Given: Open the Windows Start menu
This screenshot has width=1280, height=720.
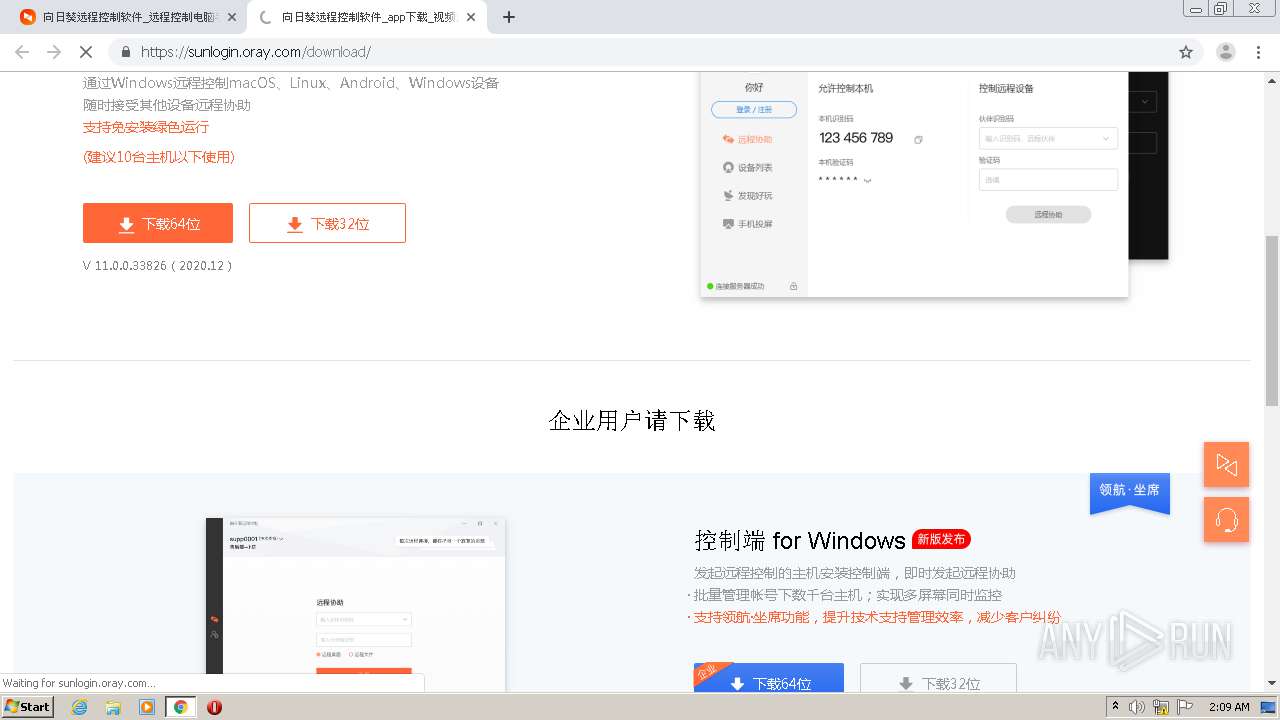Looking at the screenshot, I should 27,706.
